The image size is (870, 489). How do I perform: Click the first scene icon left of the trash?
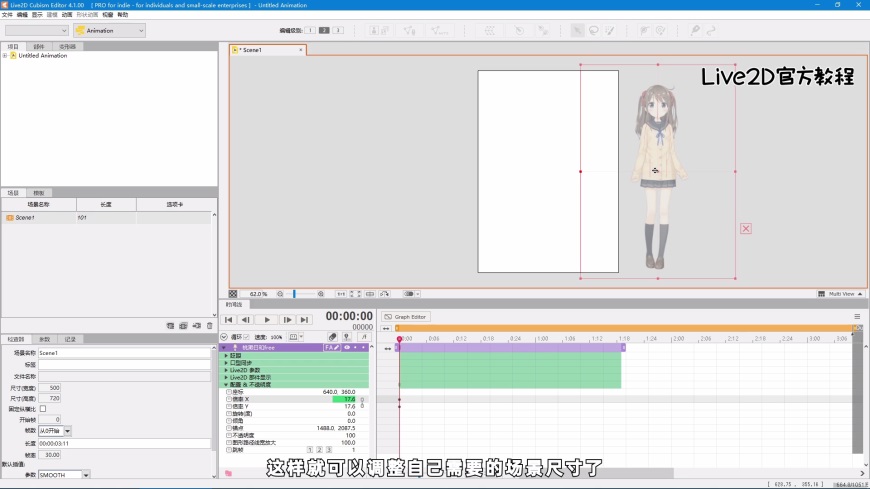point(170,326)
